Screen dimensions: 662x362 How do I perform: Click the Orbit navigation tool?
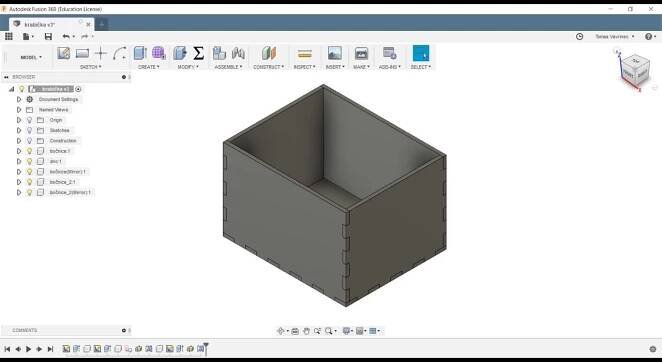tap(280, 331)
